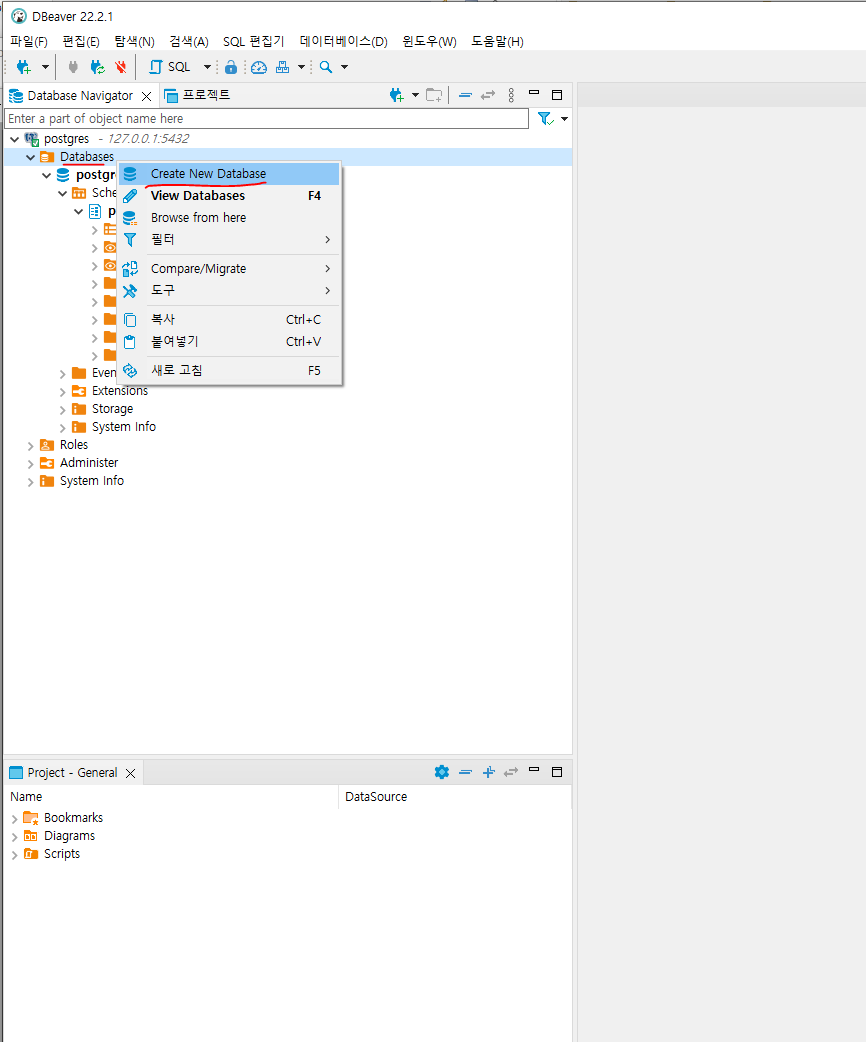Open the dashboard gauge icon in toolbar
This screenshot has width=866, height=1042.
[259, 67]
